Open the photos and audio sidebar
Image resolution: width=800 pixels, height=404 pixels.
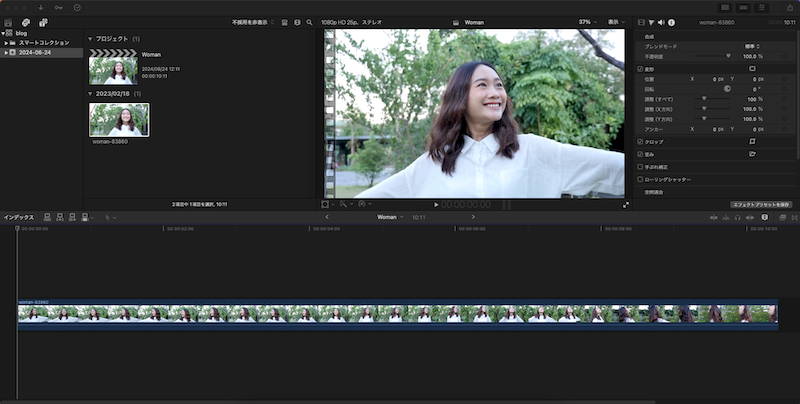(x=26, y=22)
